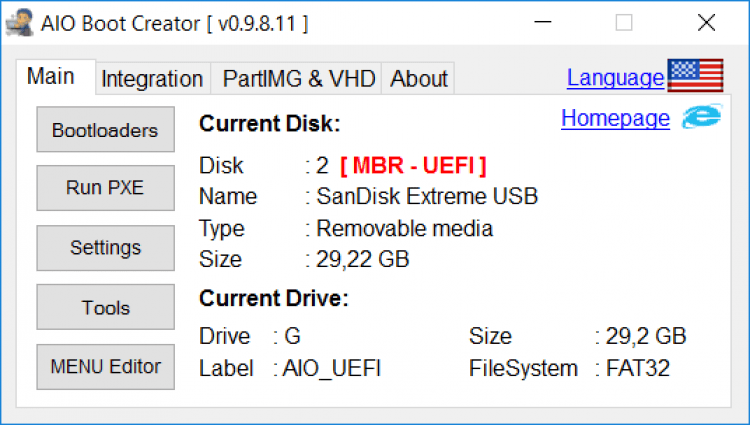
Task: Click the AIO Boot Creator title bar icon
Action: 18,22
